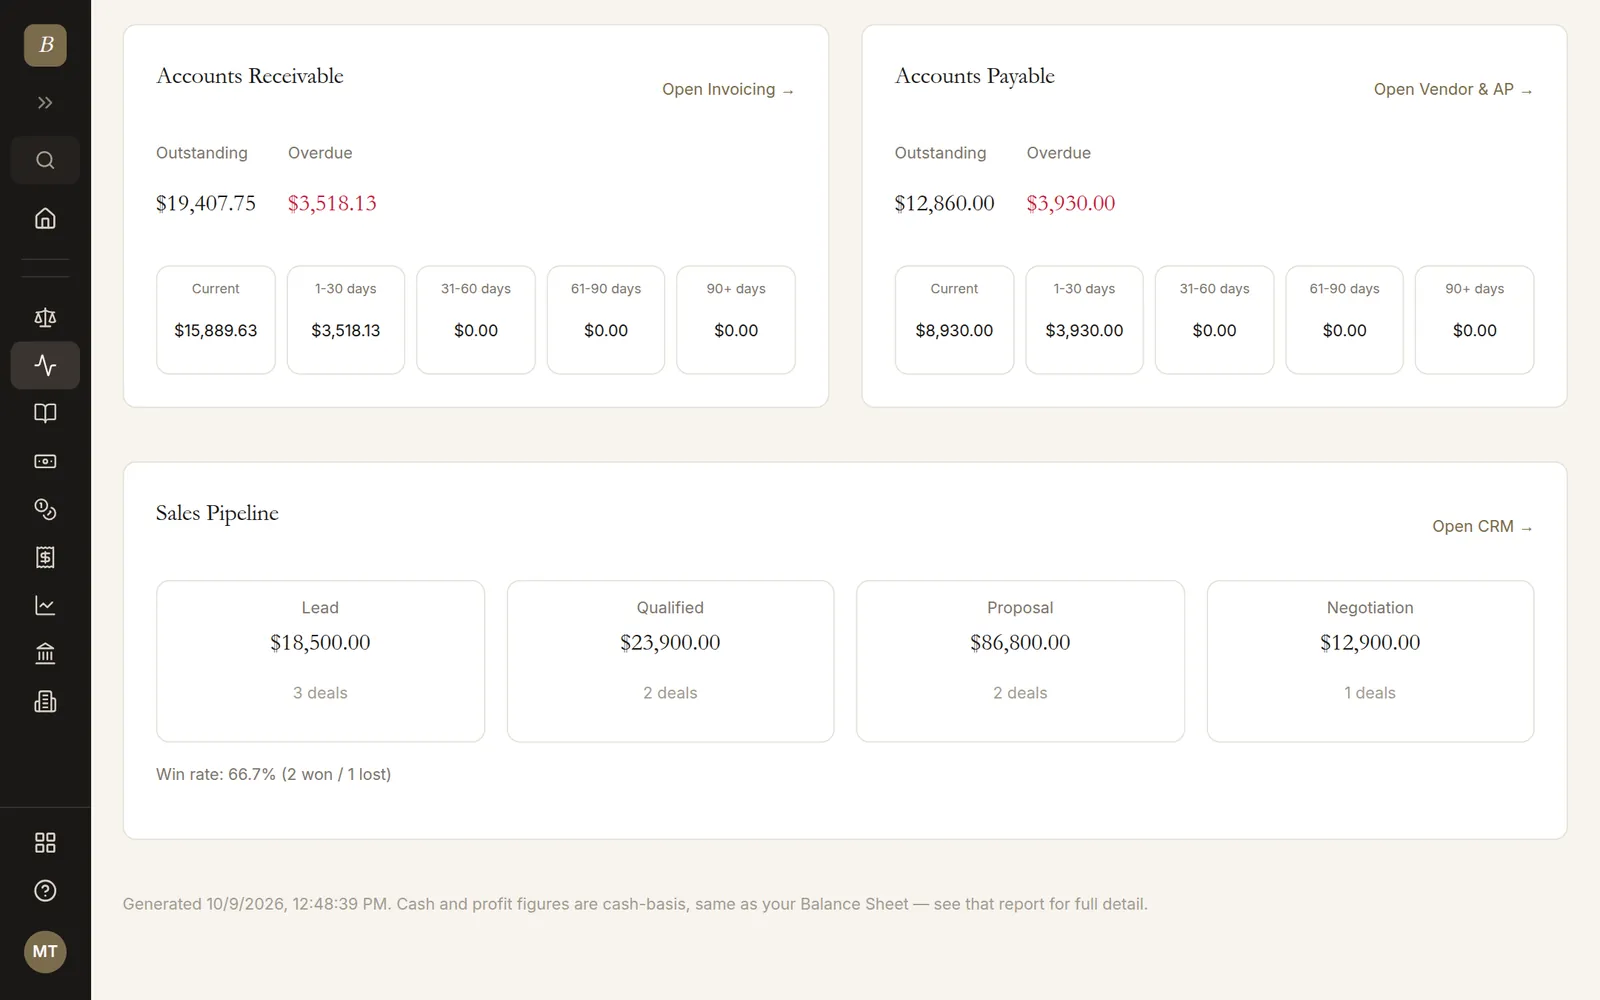Open the apps grid icon
Screen dimensions: 1600x1000
(45, 843)
